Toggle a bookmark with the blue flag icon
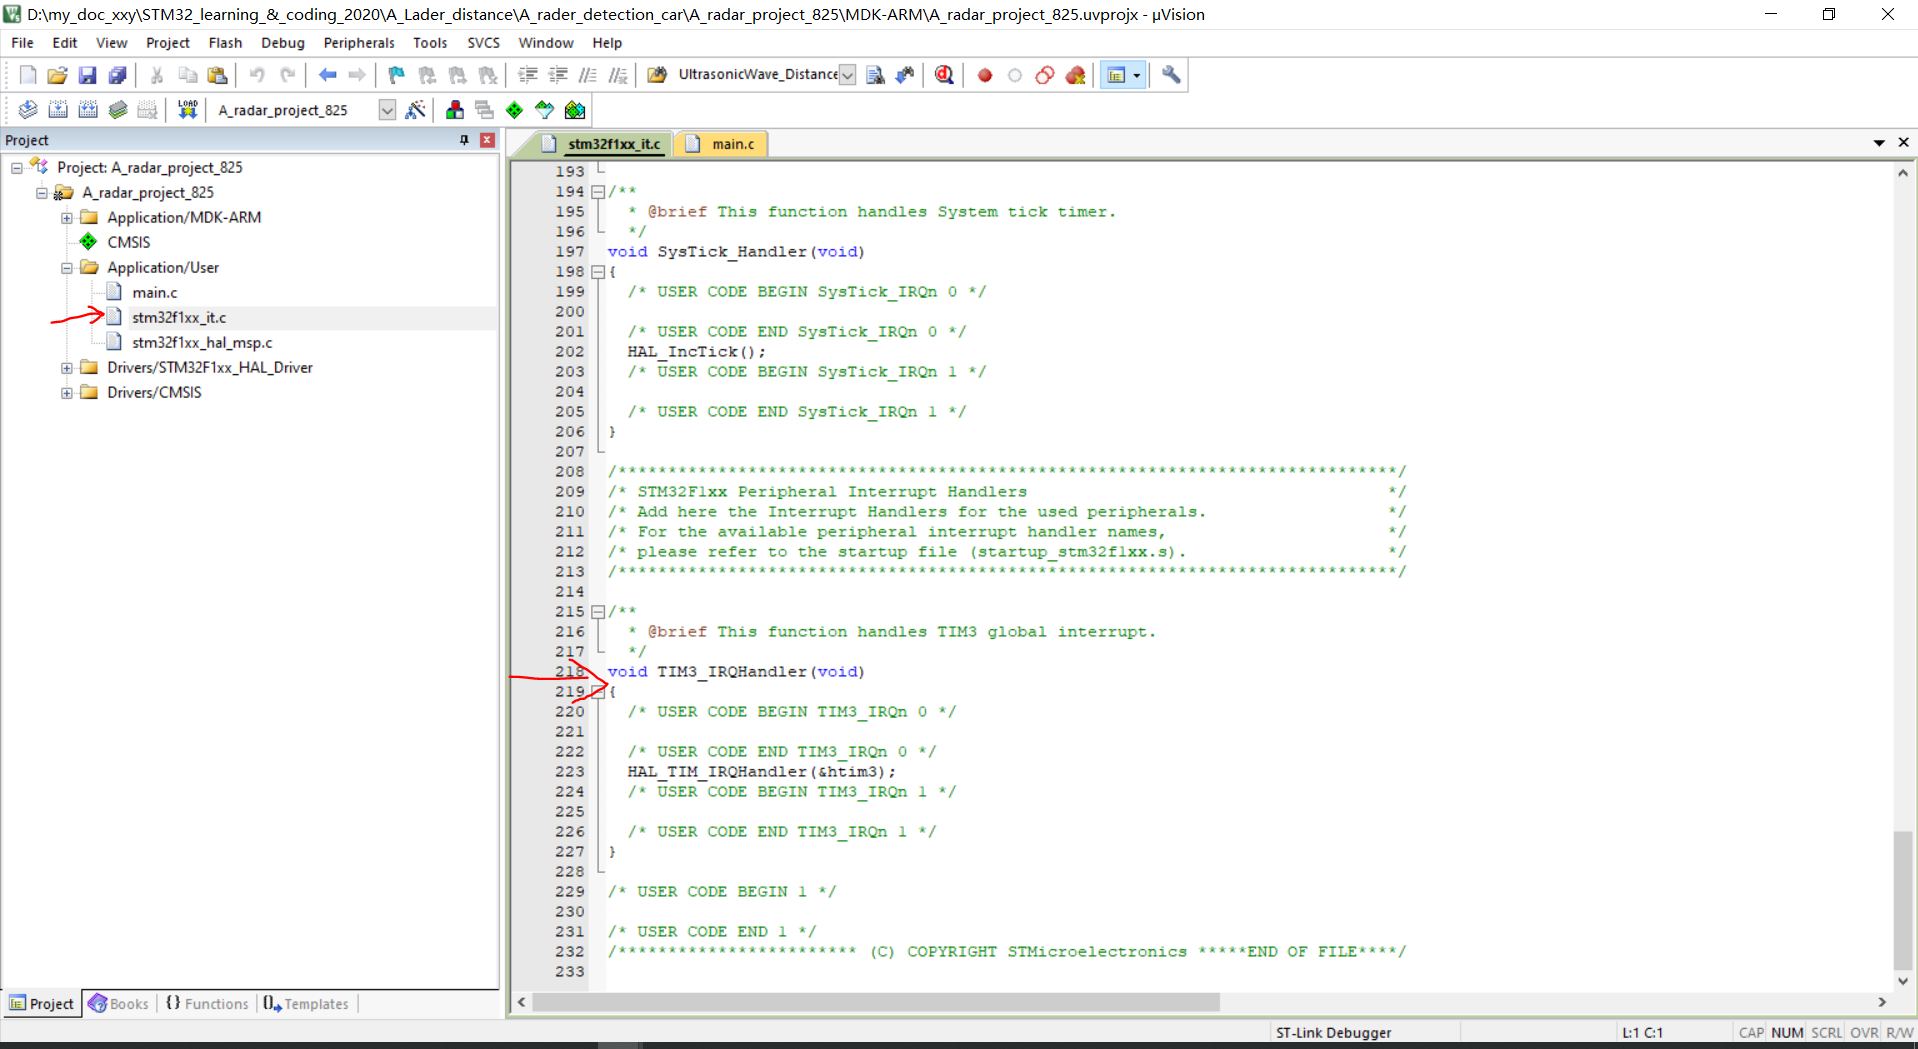 coord(397,75)
